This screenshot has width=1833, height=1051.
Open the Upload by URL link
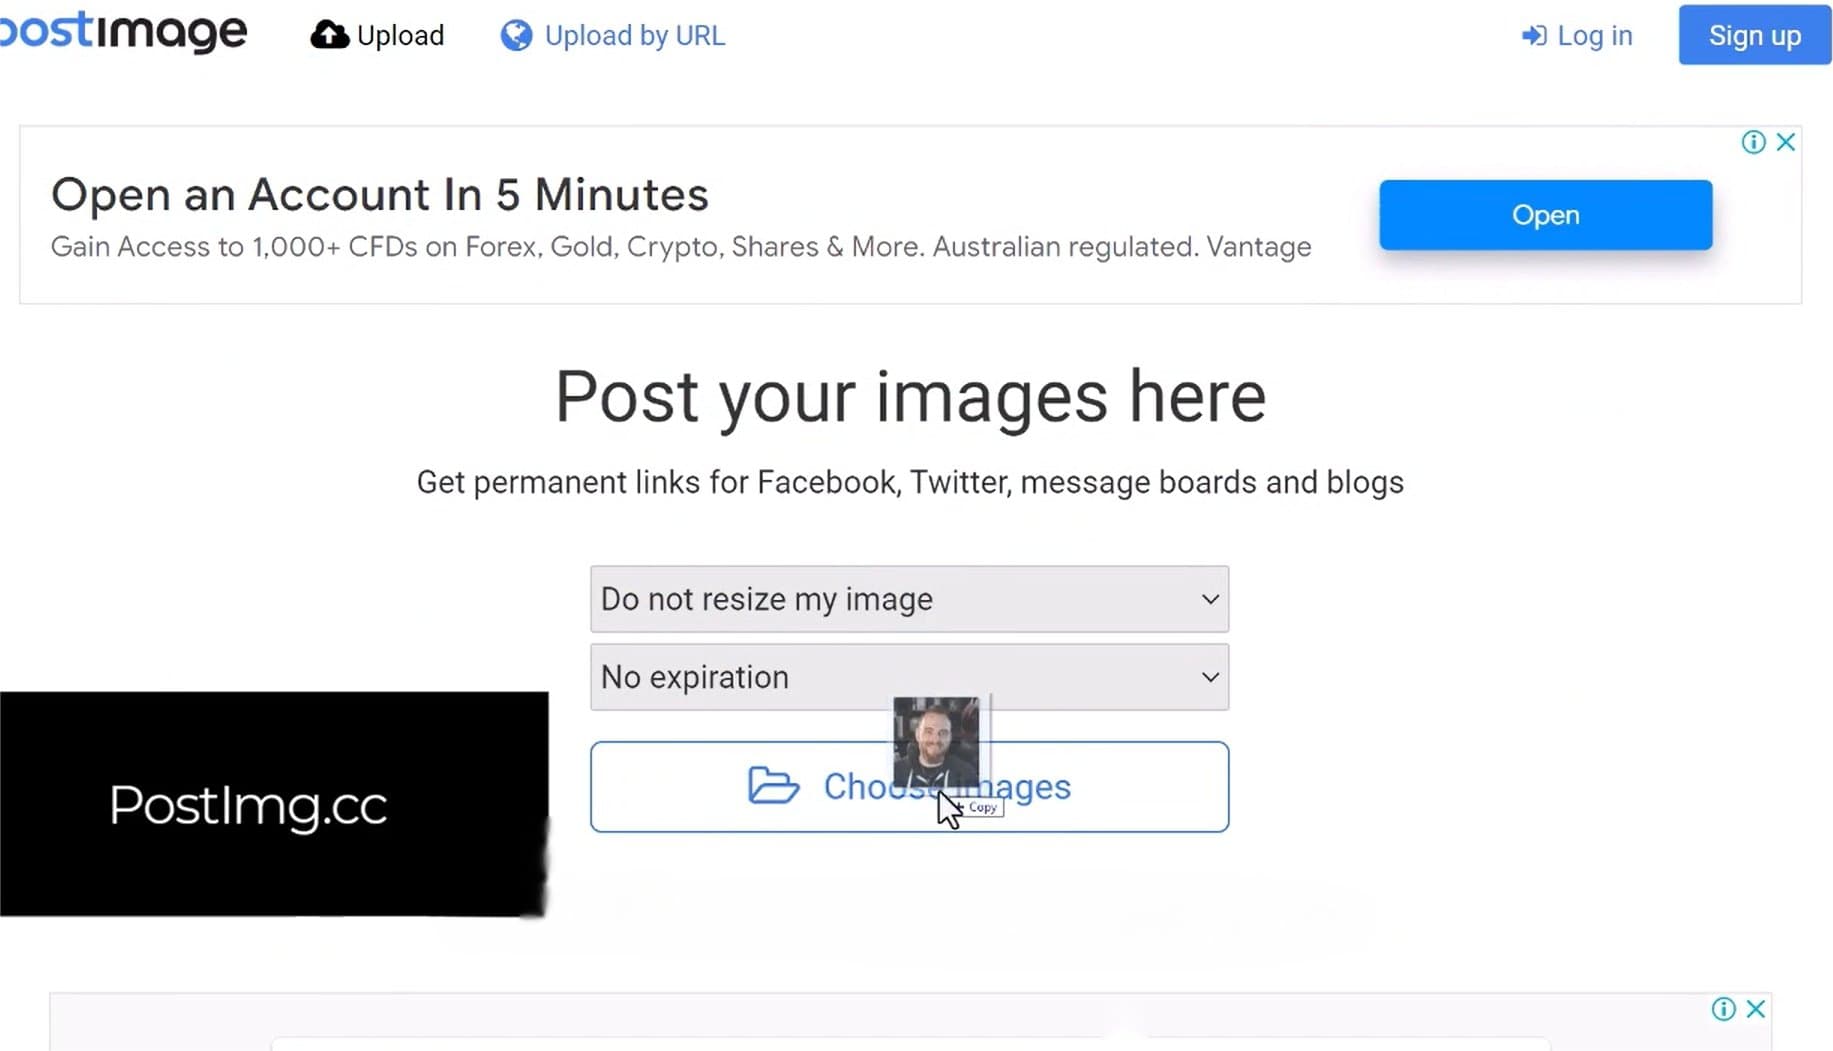[x=634, y=36]
